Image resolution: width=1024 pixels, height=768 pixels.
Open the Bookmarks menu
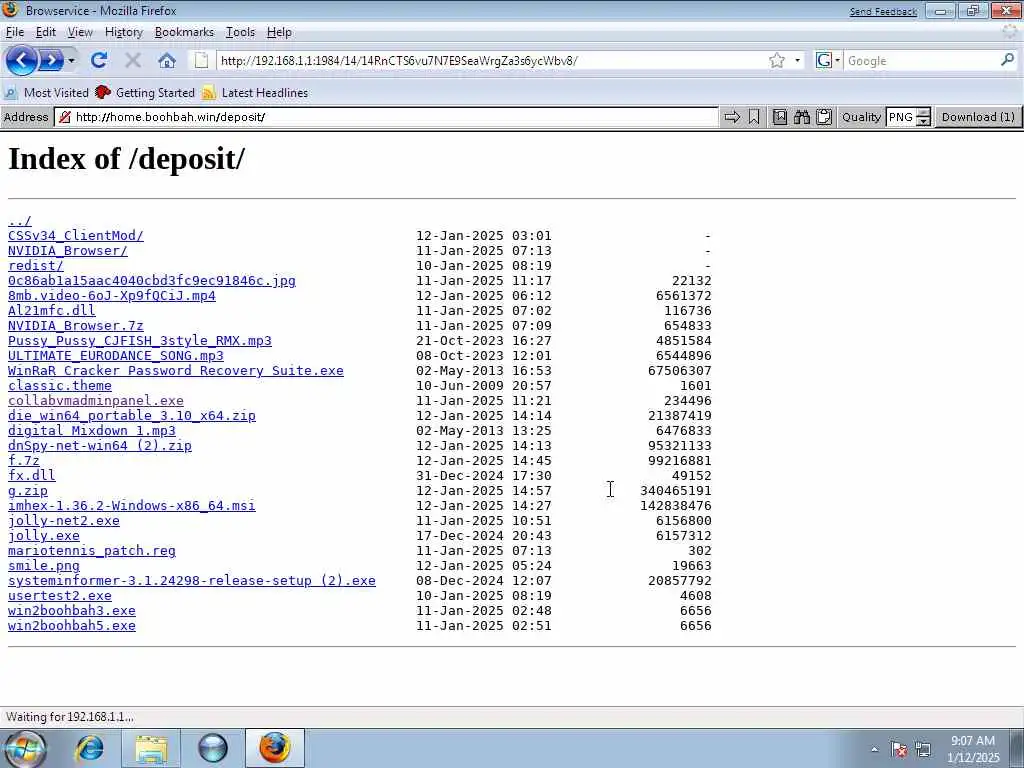click(x=184, y=32)
